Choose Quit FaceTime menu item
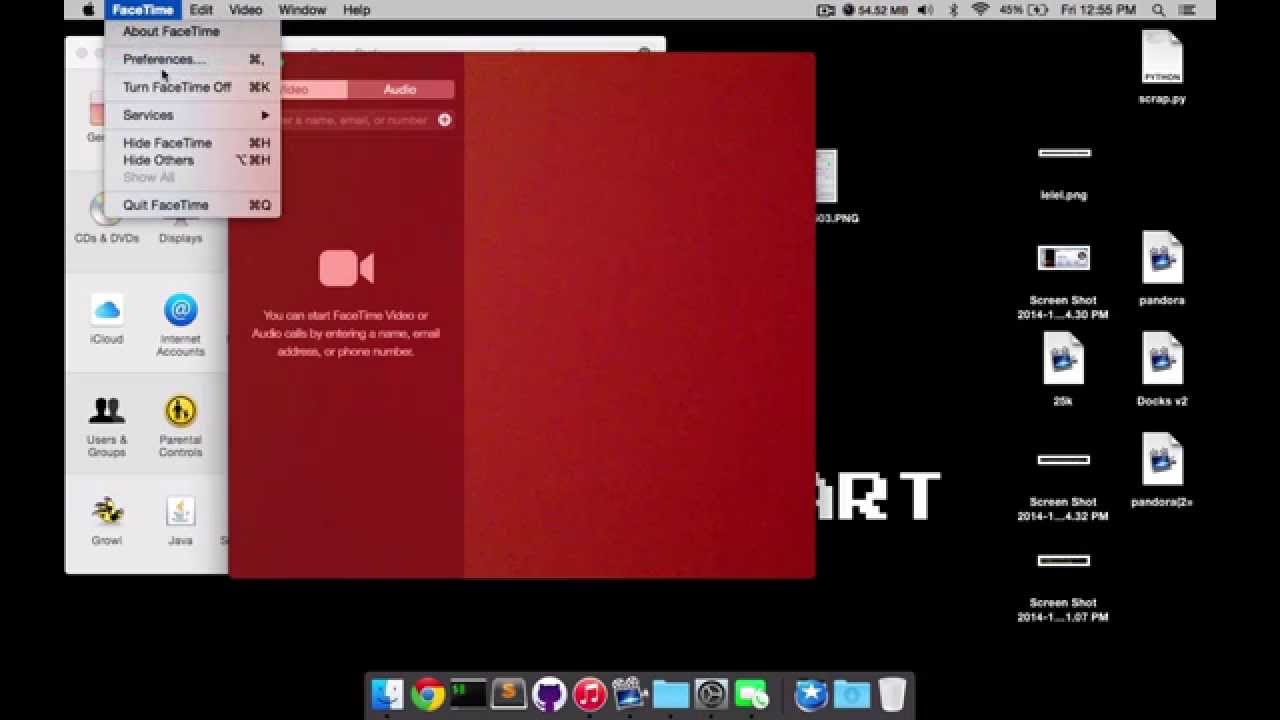This screenshot has height=720, width=1280. pyautogui.click(x=192, y=205)
